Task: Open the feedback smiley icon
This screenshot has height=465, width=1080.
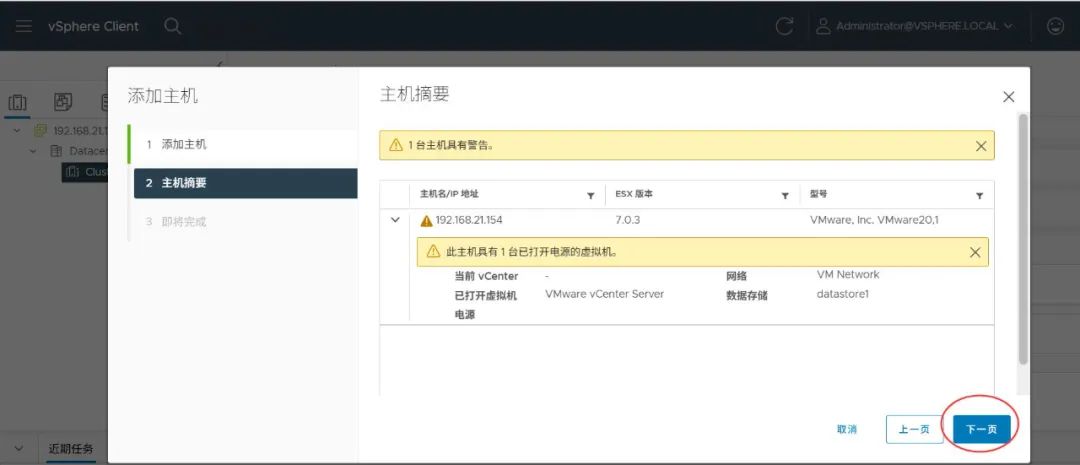Action: (x=1055, y=26)
